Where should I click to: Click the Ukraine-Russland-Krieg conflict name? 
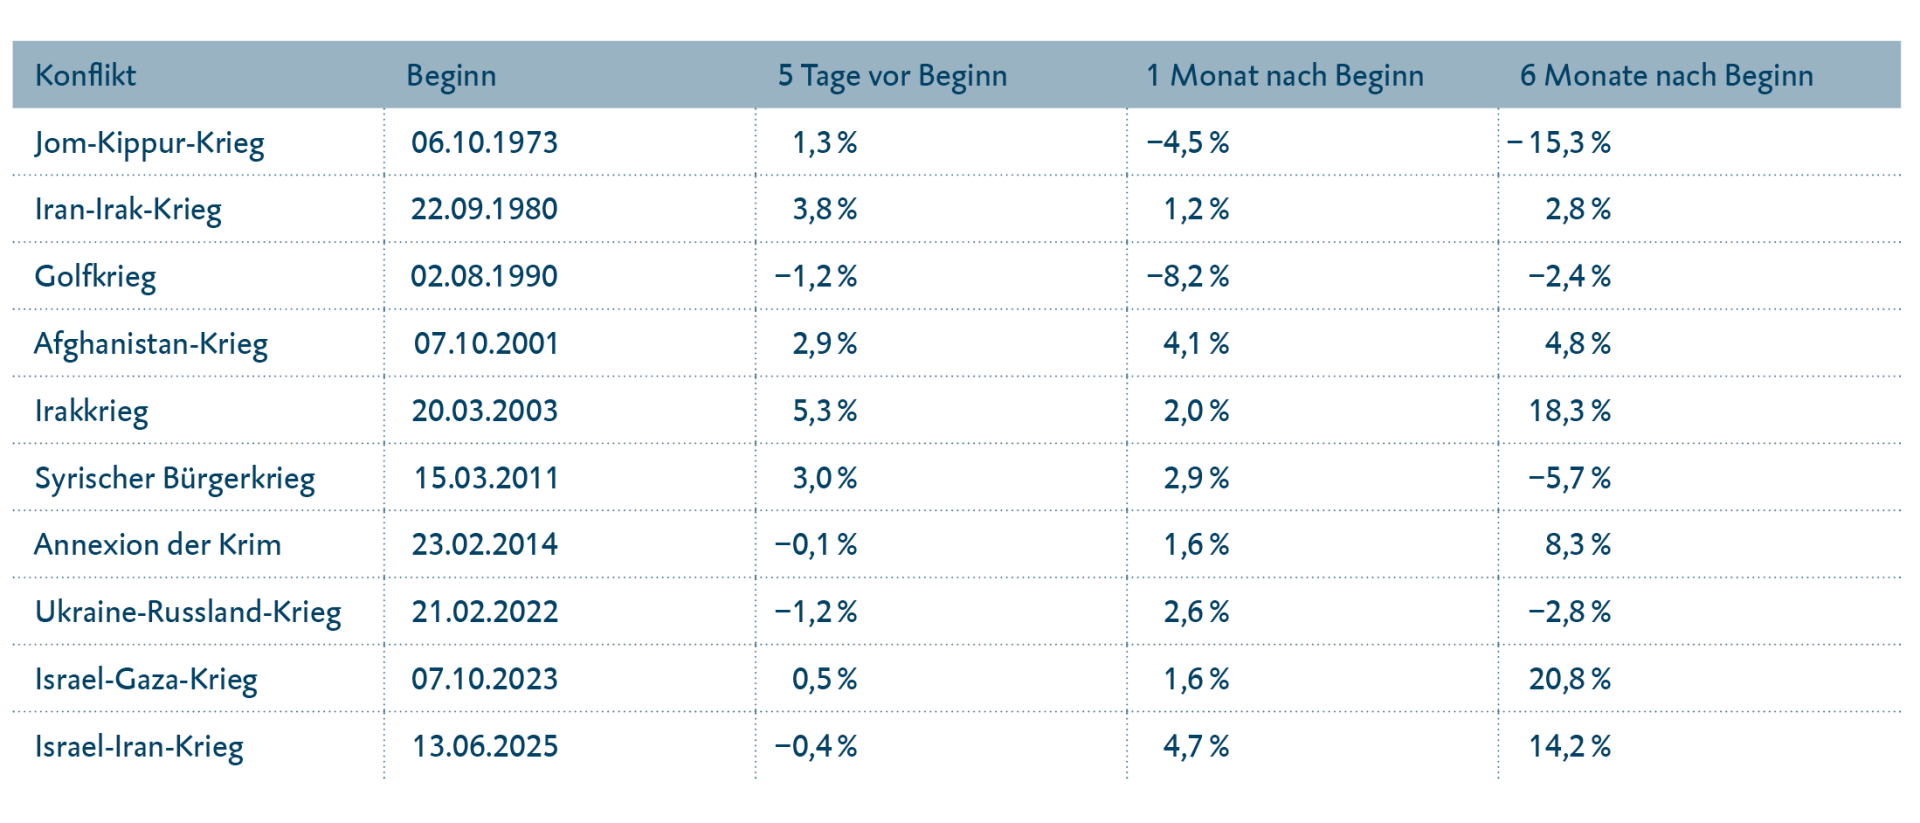(188, 612)
